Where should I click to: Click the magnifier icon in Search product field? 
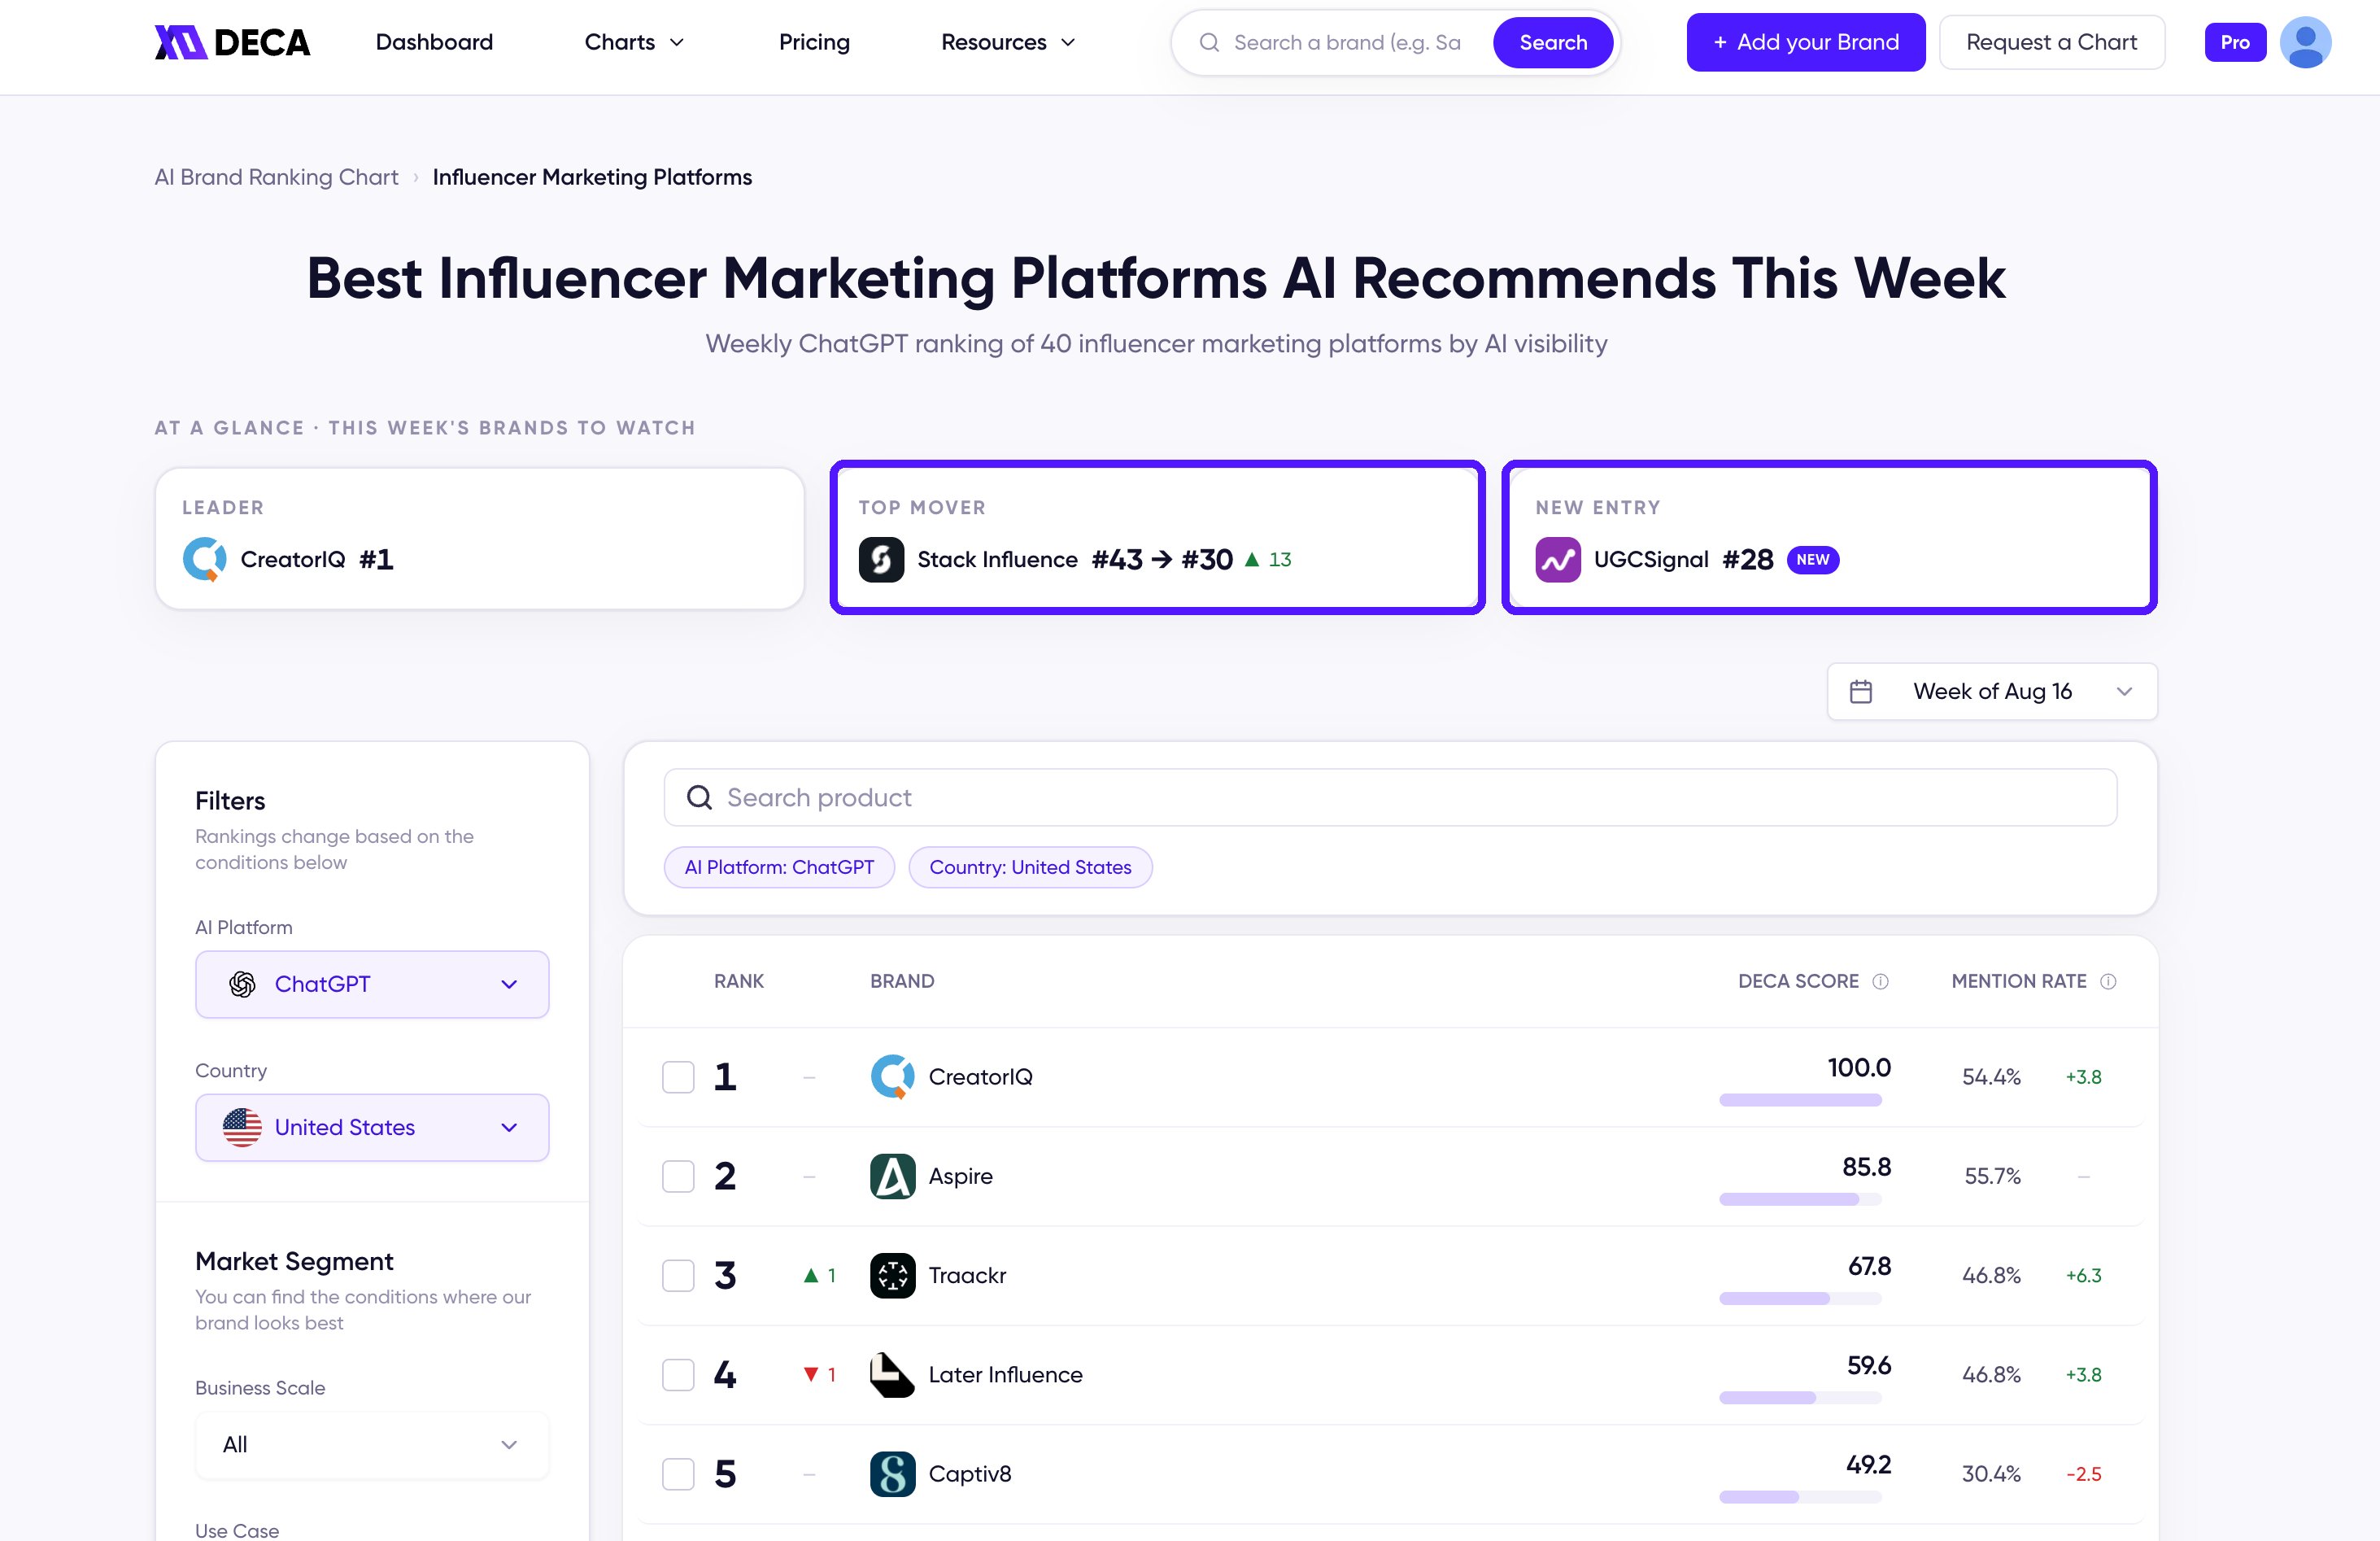tap(699, 797)
